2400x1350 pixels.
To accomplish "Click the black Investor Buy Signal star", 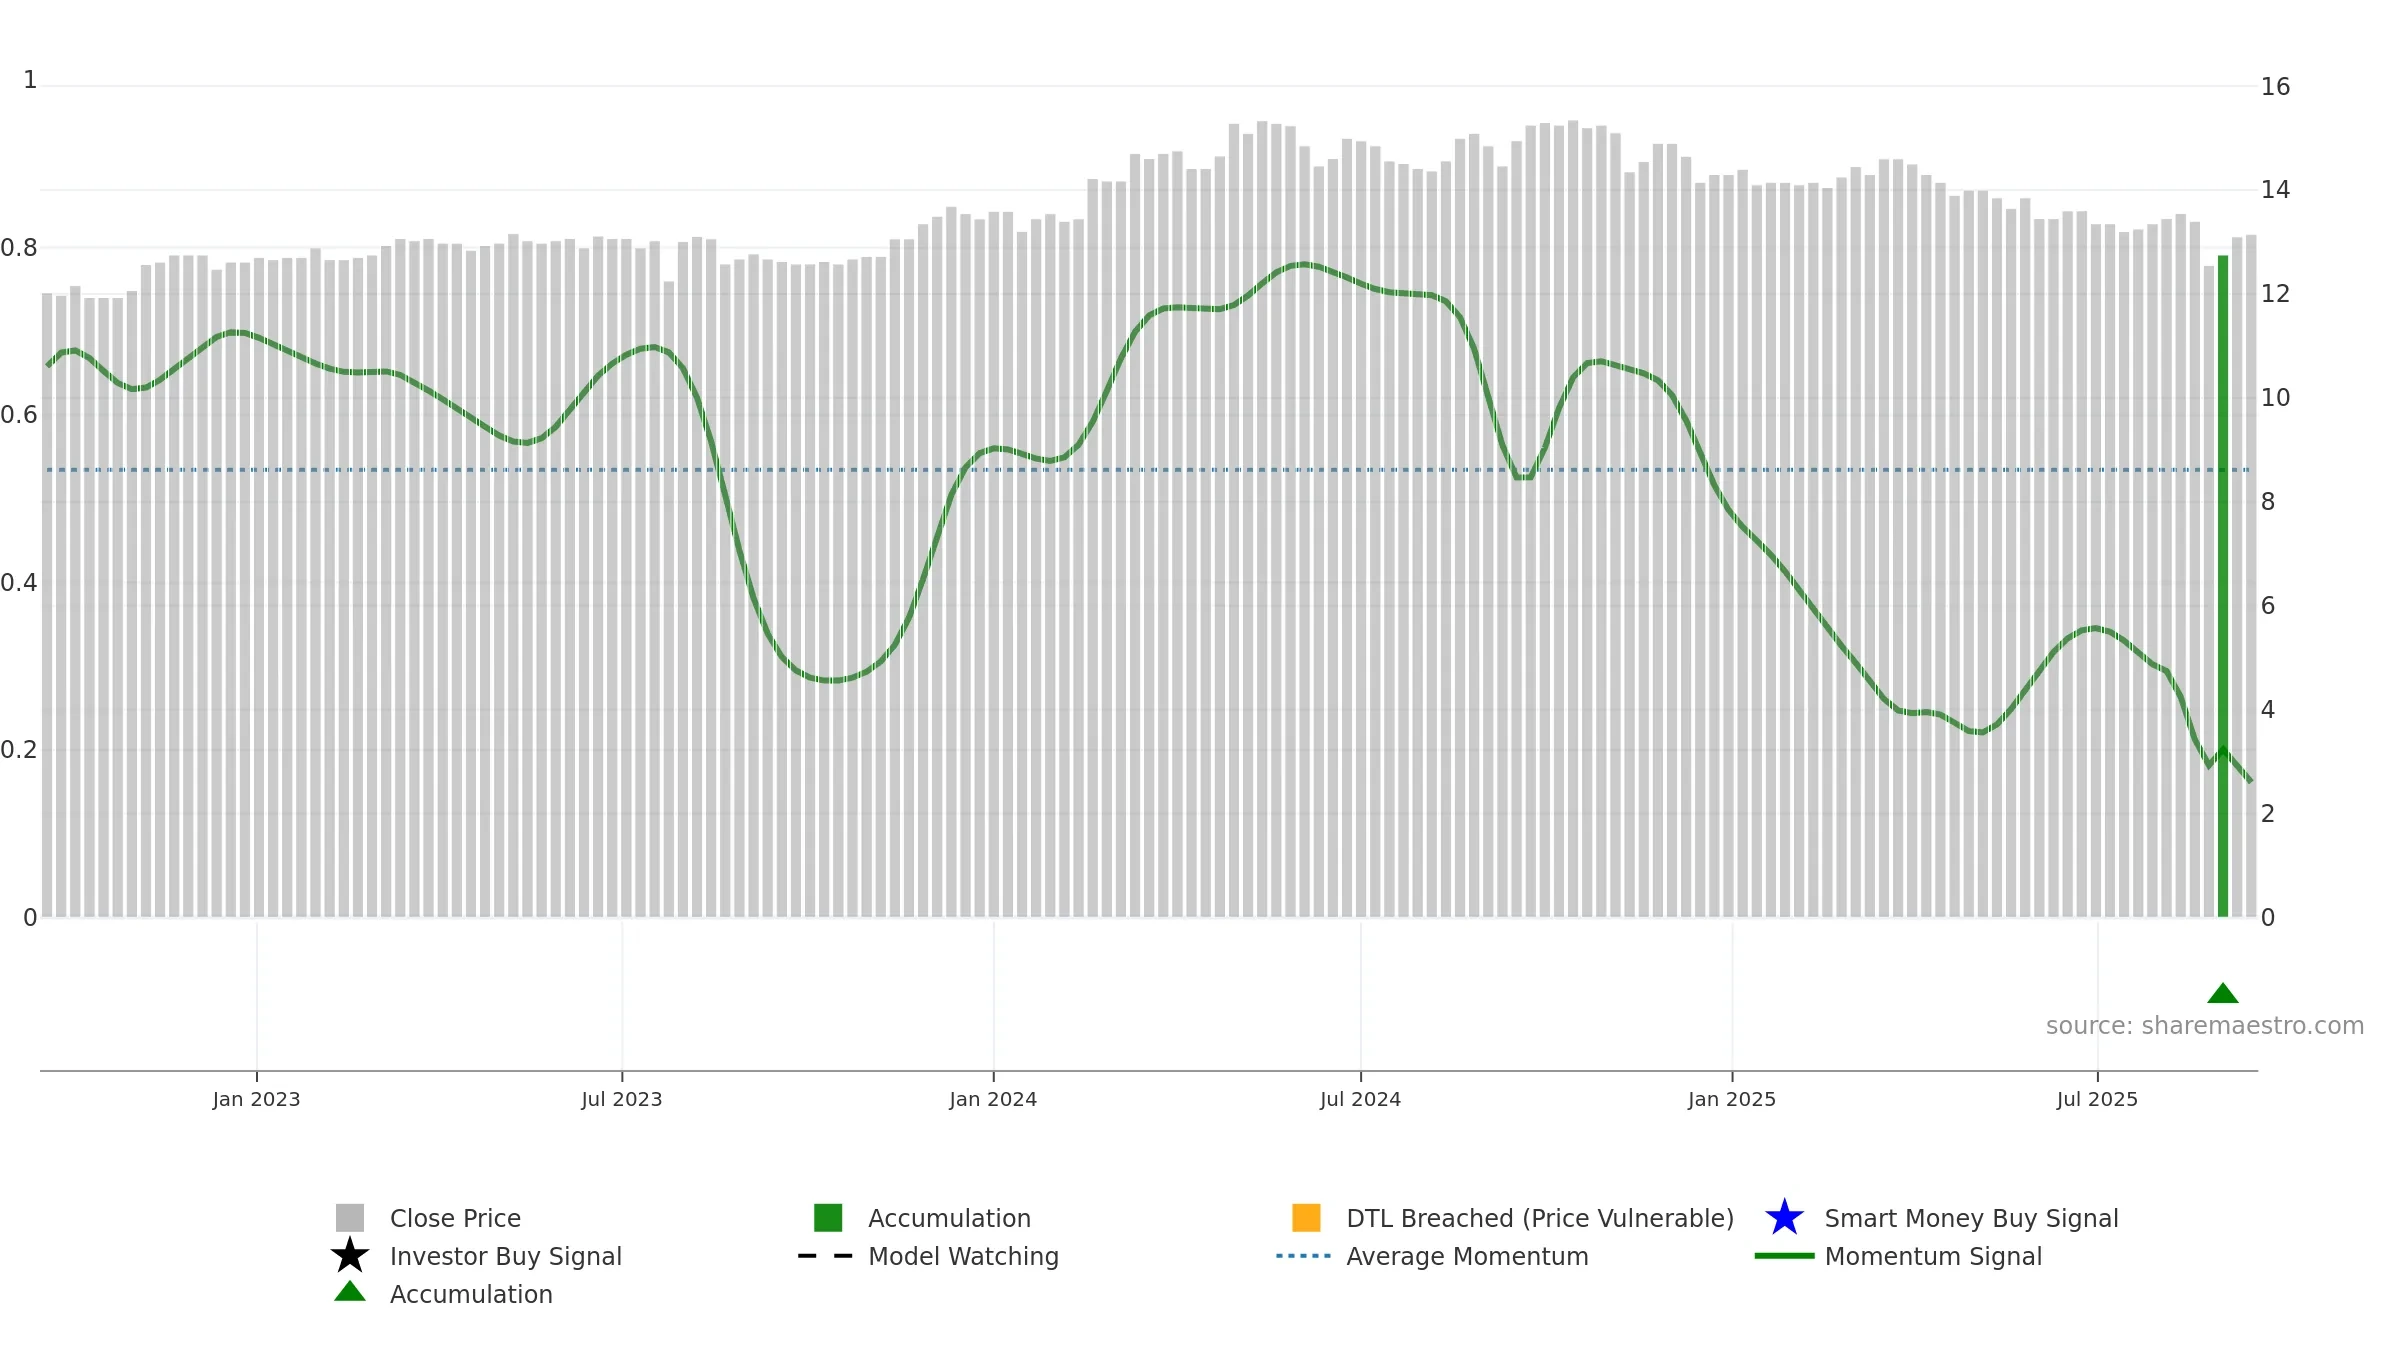I will coord(350,1256).
